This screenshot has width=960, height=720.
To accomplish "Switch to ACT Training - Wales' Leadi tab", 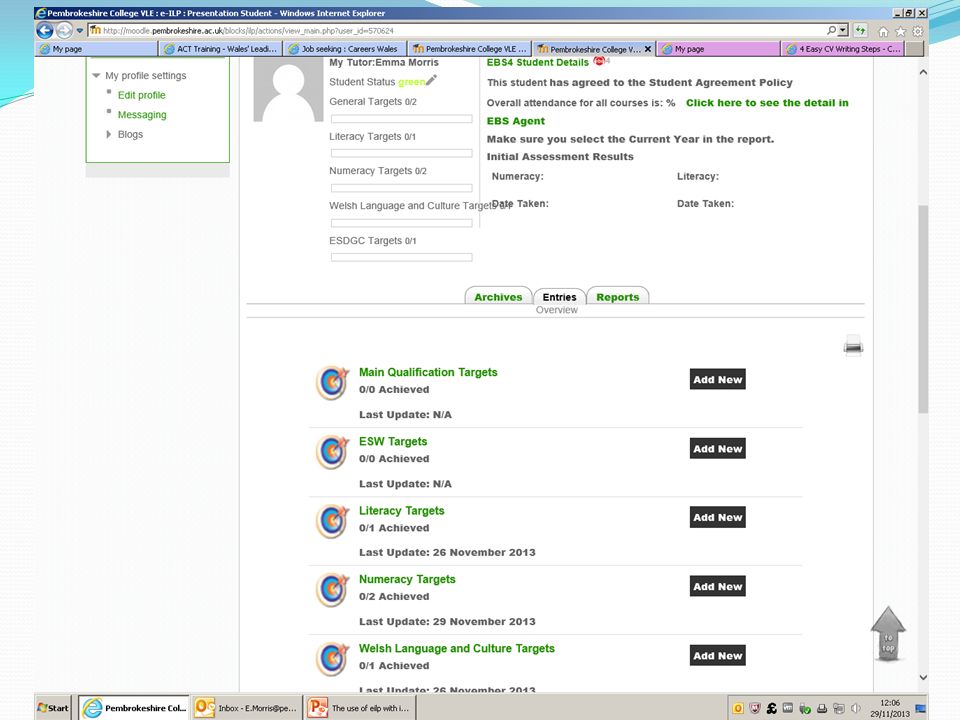I will (221, 49).
